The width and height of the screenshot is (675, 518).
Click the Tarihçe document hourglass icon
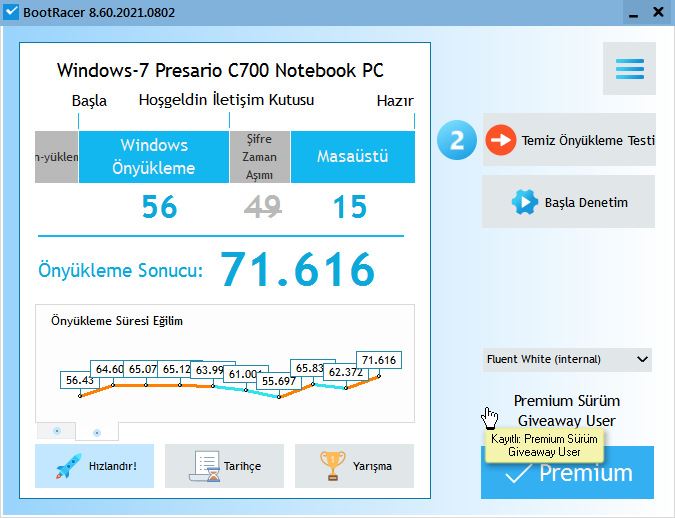point(205,466)
